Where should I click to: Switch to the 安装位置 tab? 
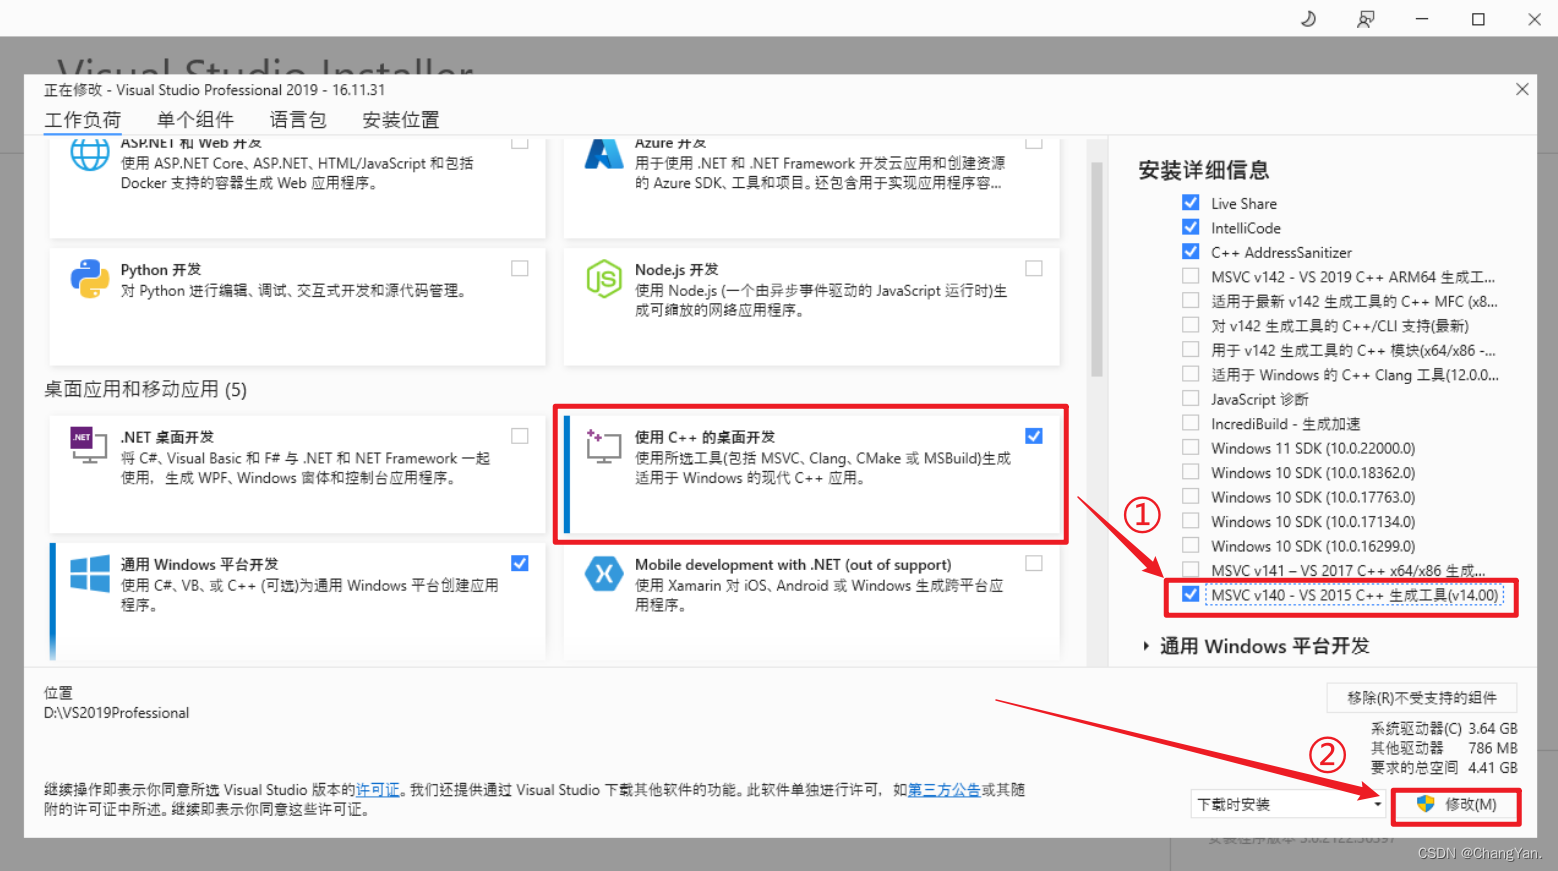(401, 120)
